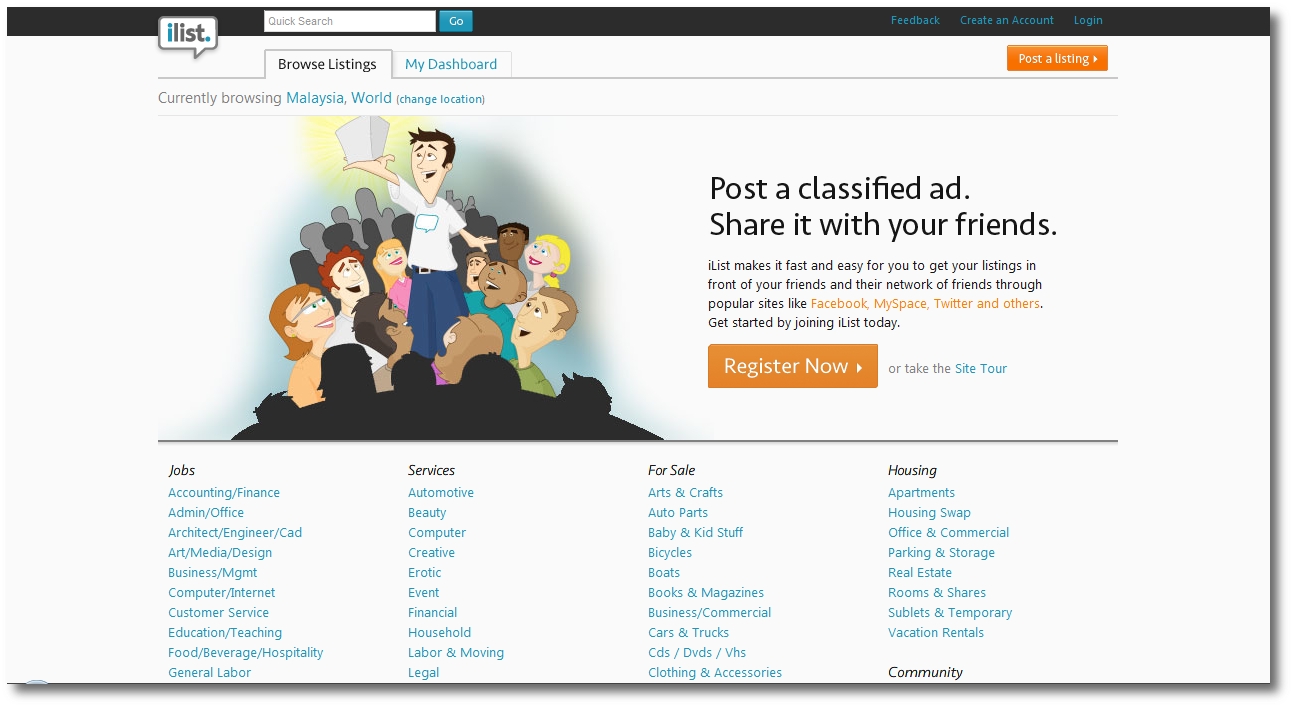The width and height of the screenshot is (1293, 707).
Task: Open the Admin/Office jobs category
Action: click(206, 513)
